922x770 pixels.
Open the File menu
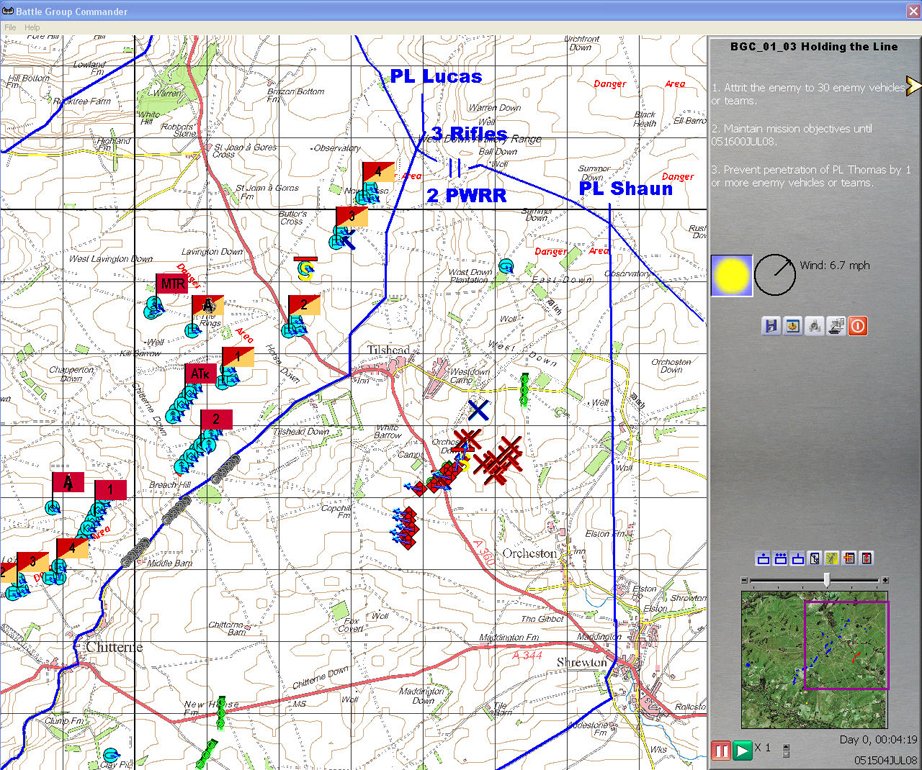coord(10,27)
